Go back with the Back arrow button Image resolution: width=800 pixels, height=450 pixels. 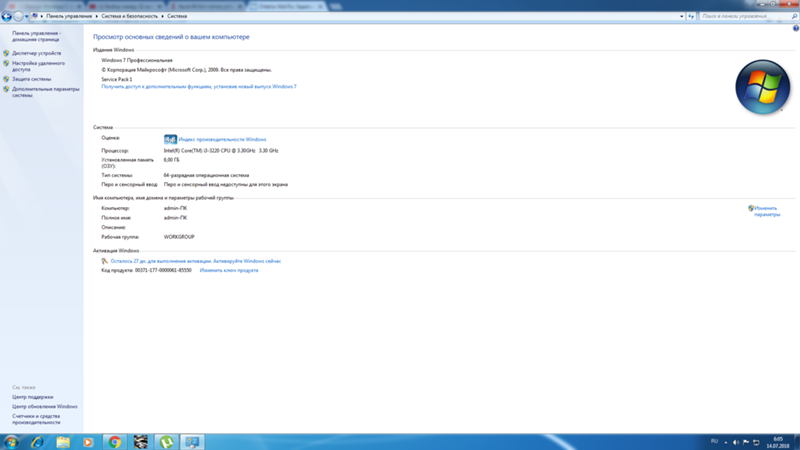point(7,16)
